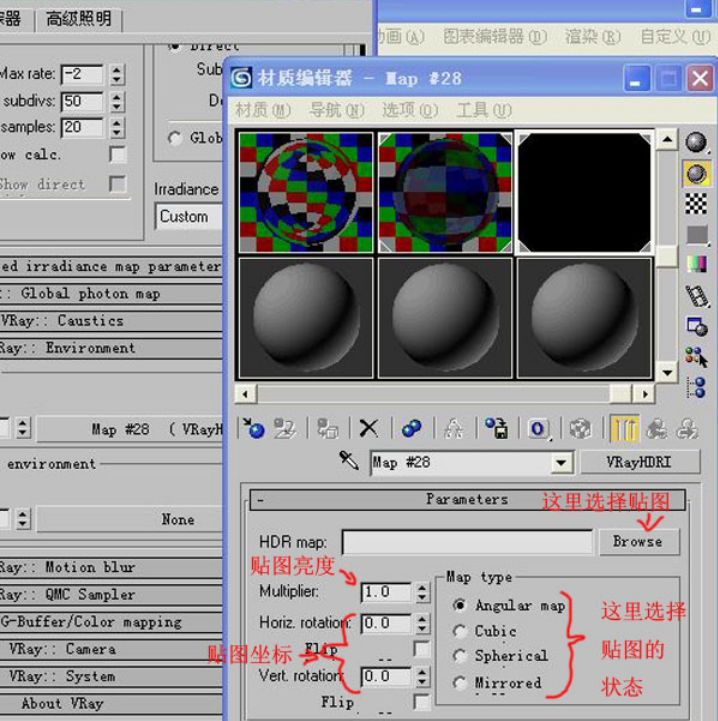Viewport: 718px width, 721px height.
Task: Open 材质(M) menu in Material Editor
Action: coord(263,110)
